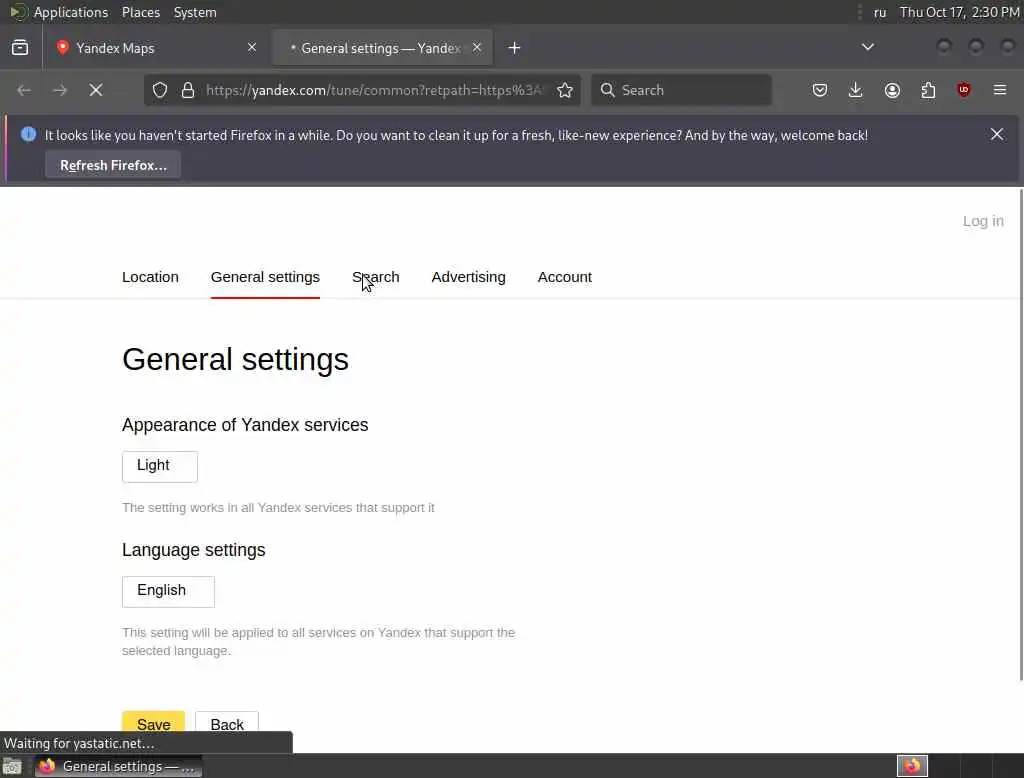The width and height of the screenshot is (1024, 778).
Task: Click the Appearance of Yandex services heading
Action: 245,425
